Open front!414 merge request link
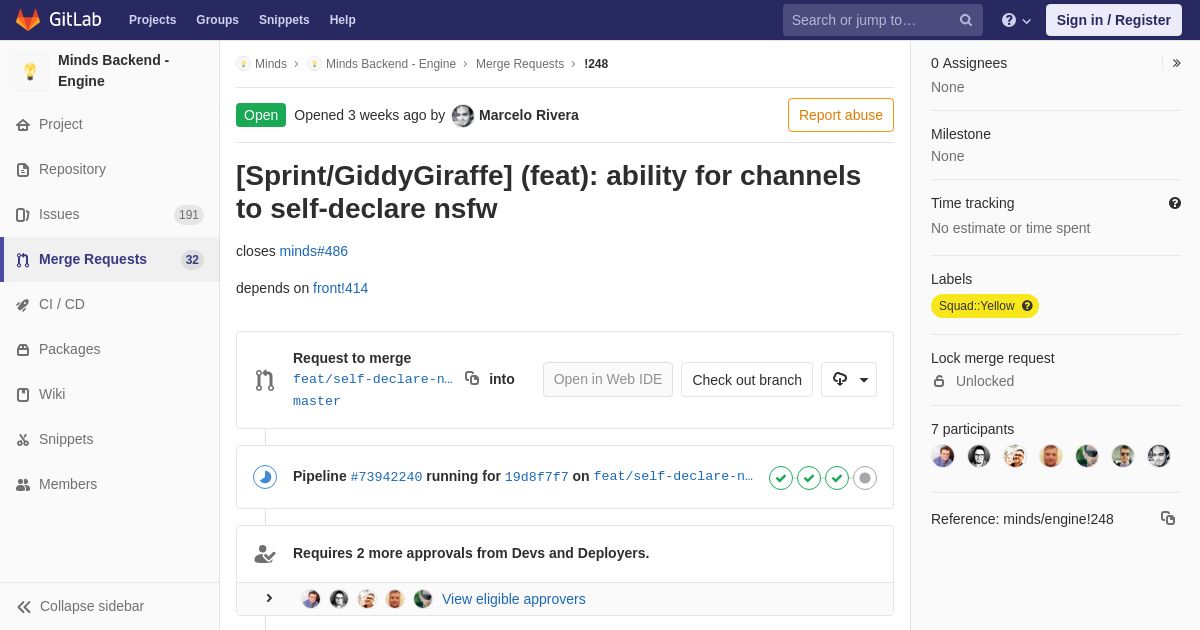This screenshot has width=1200, height=630. [340, 288]
